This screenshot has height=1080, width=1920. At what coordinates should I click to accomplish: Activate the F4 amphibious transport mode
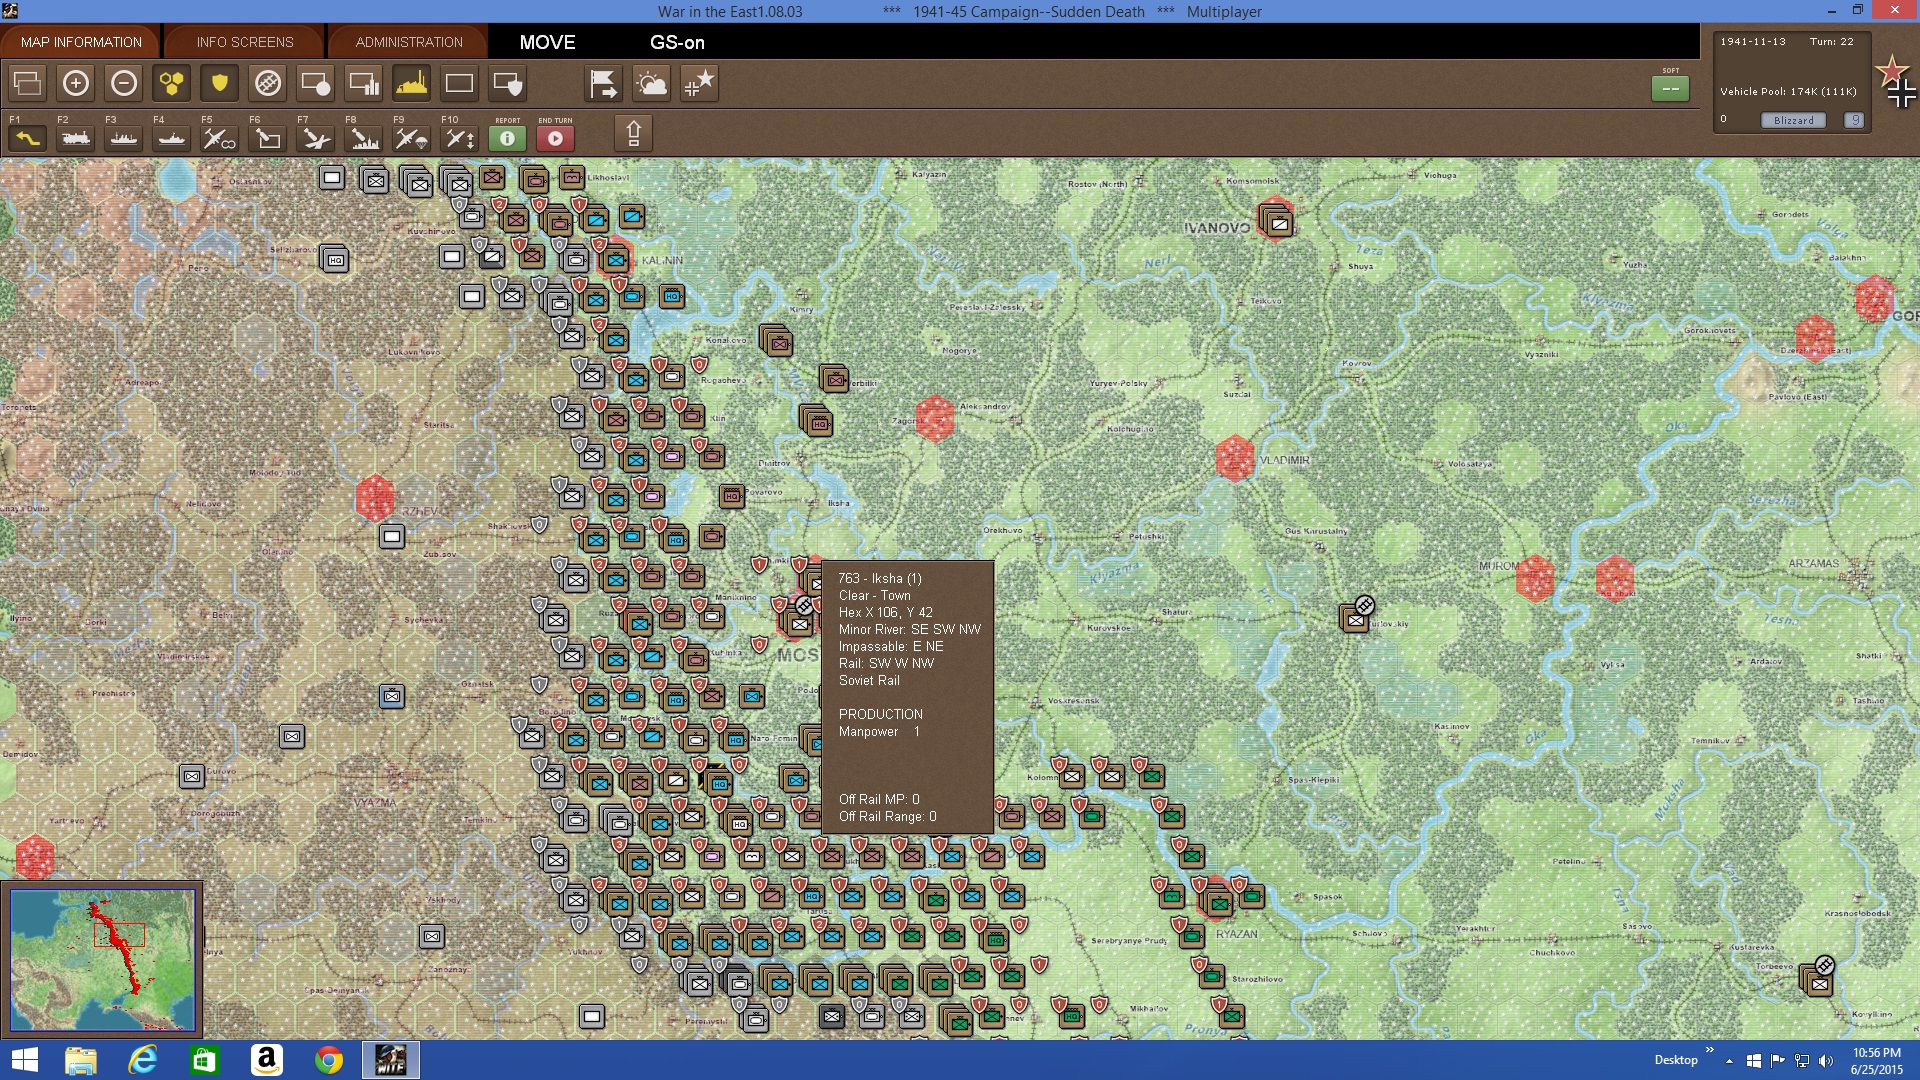(x=172, y=138)
